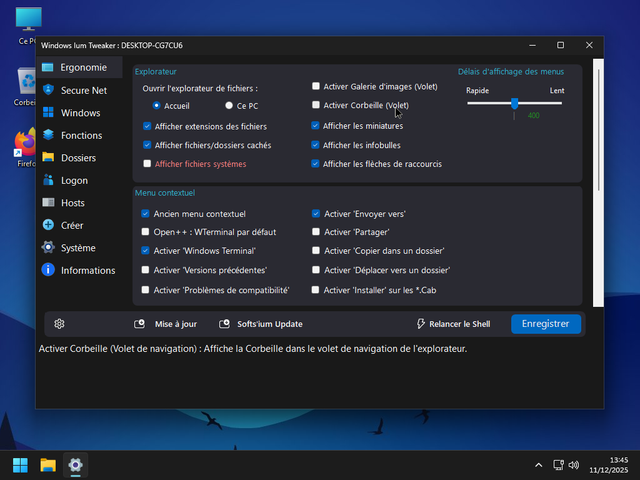640x480 pixels.
Task: Check Activer 'Déplacer vers un dossier'
Action: 316,270
